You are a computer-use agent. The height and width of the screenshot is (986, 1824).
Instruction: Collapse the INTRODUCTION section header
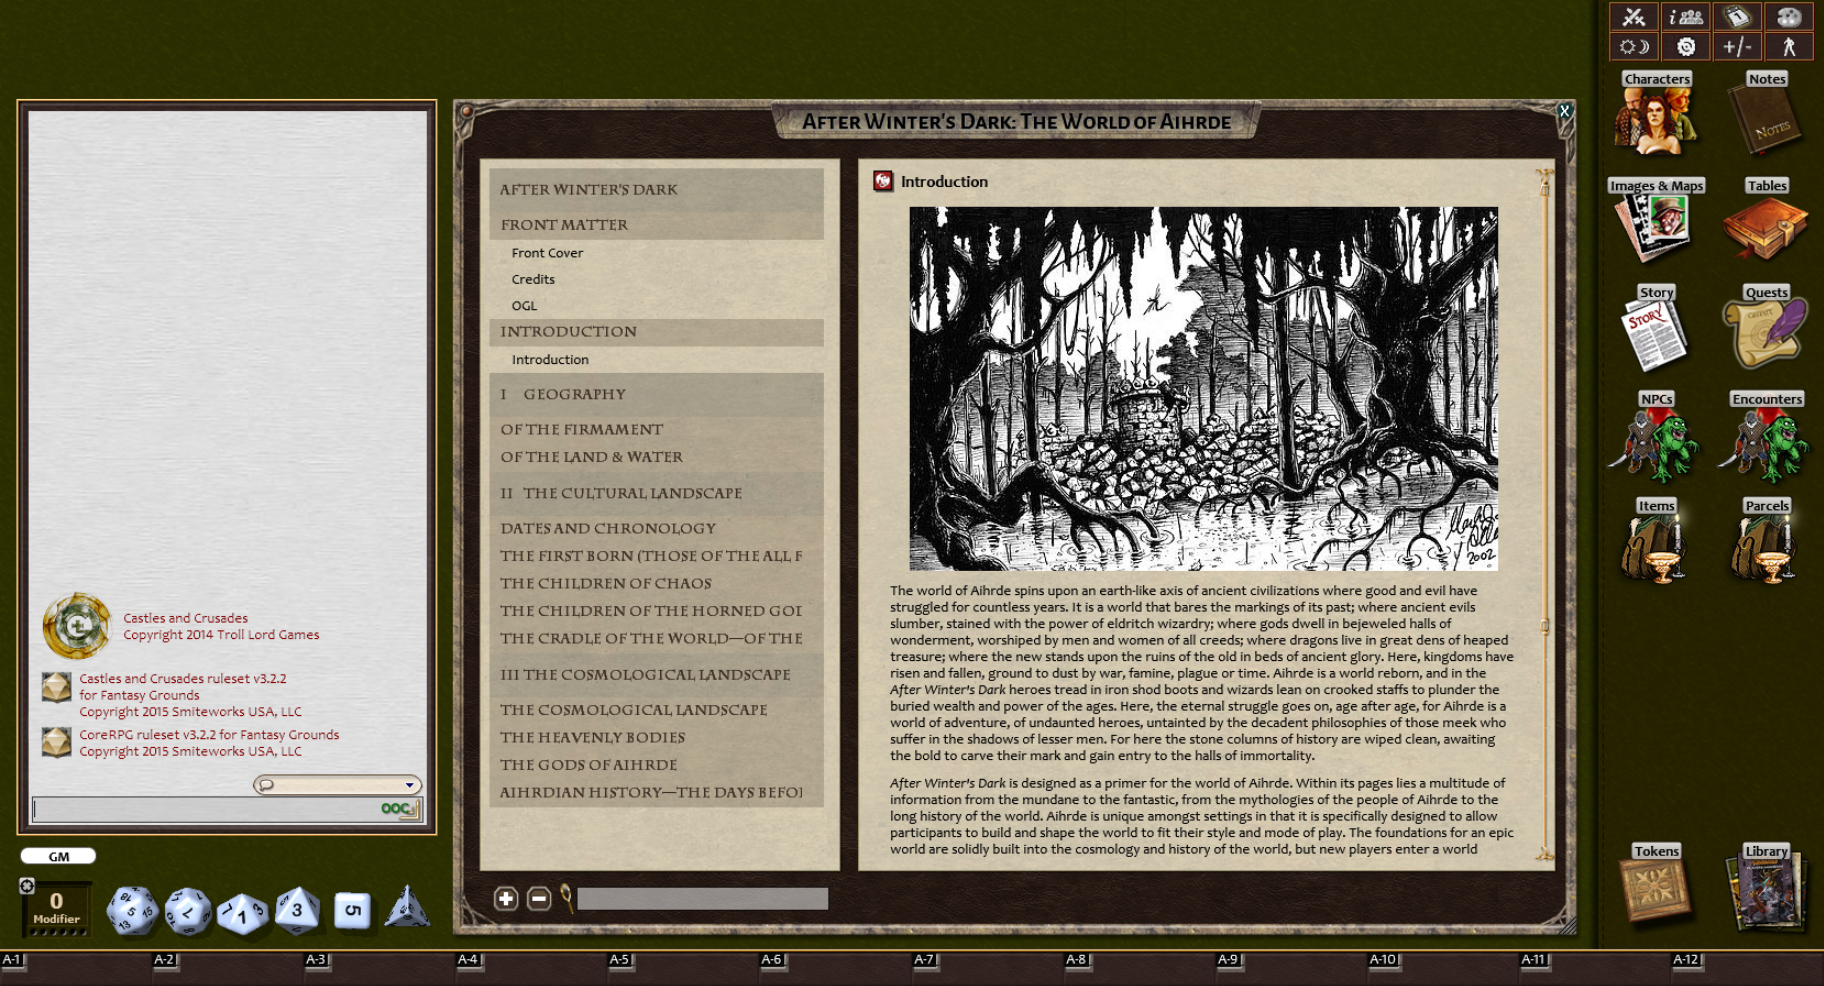pyautogui.click(x=656, y=332)
